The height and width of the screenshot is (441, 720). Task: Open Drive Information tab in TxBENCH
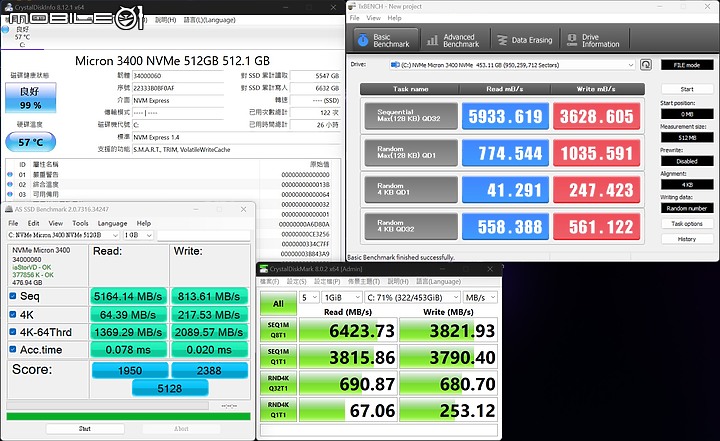point(594,40)
